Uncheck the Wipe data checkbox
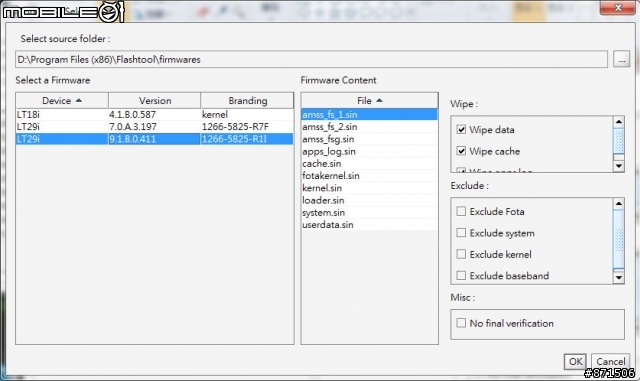This screenshot has height=381, width=640. pyautogui.click(x=461, y=129)
